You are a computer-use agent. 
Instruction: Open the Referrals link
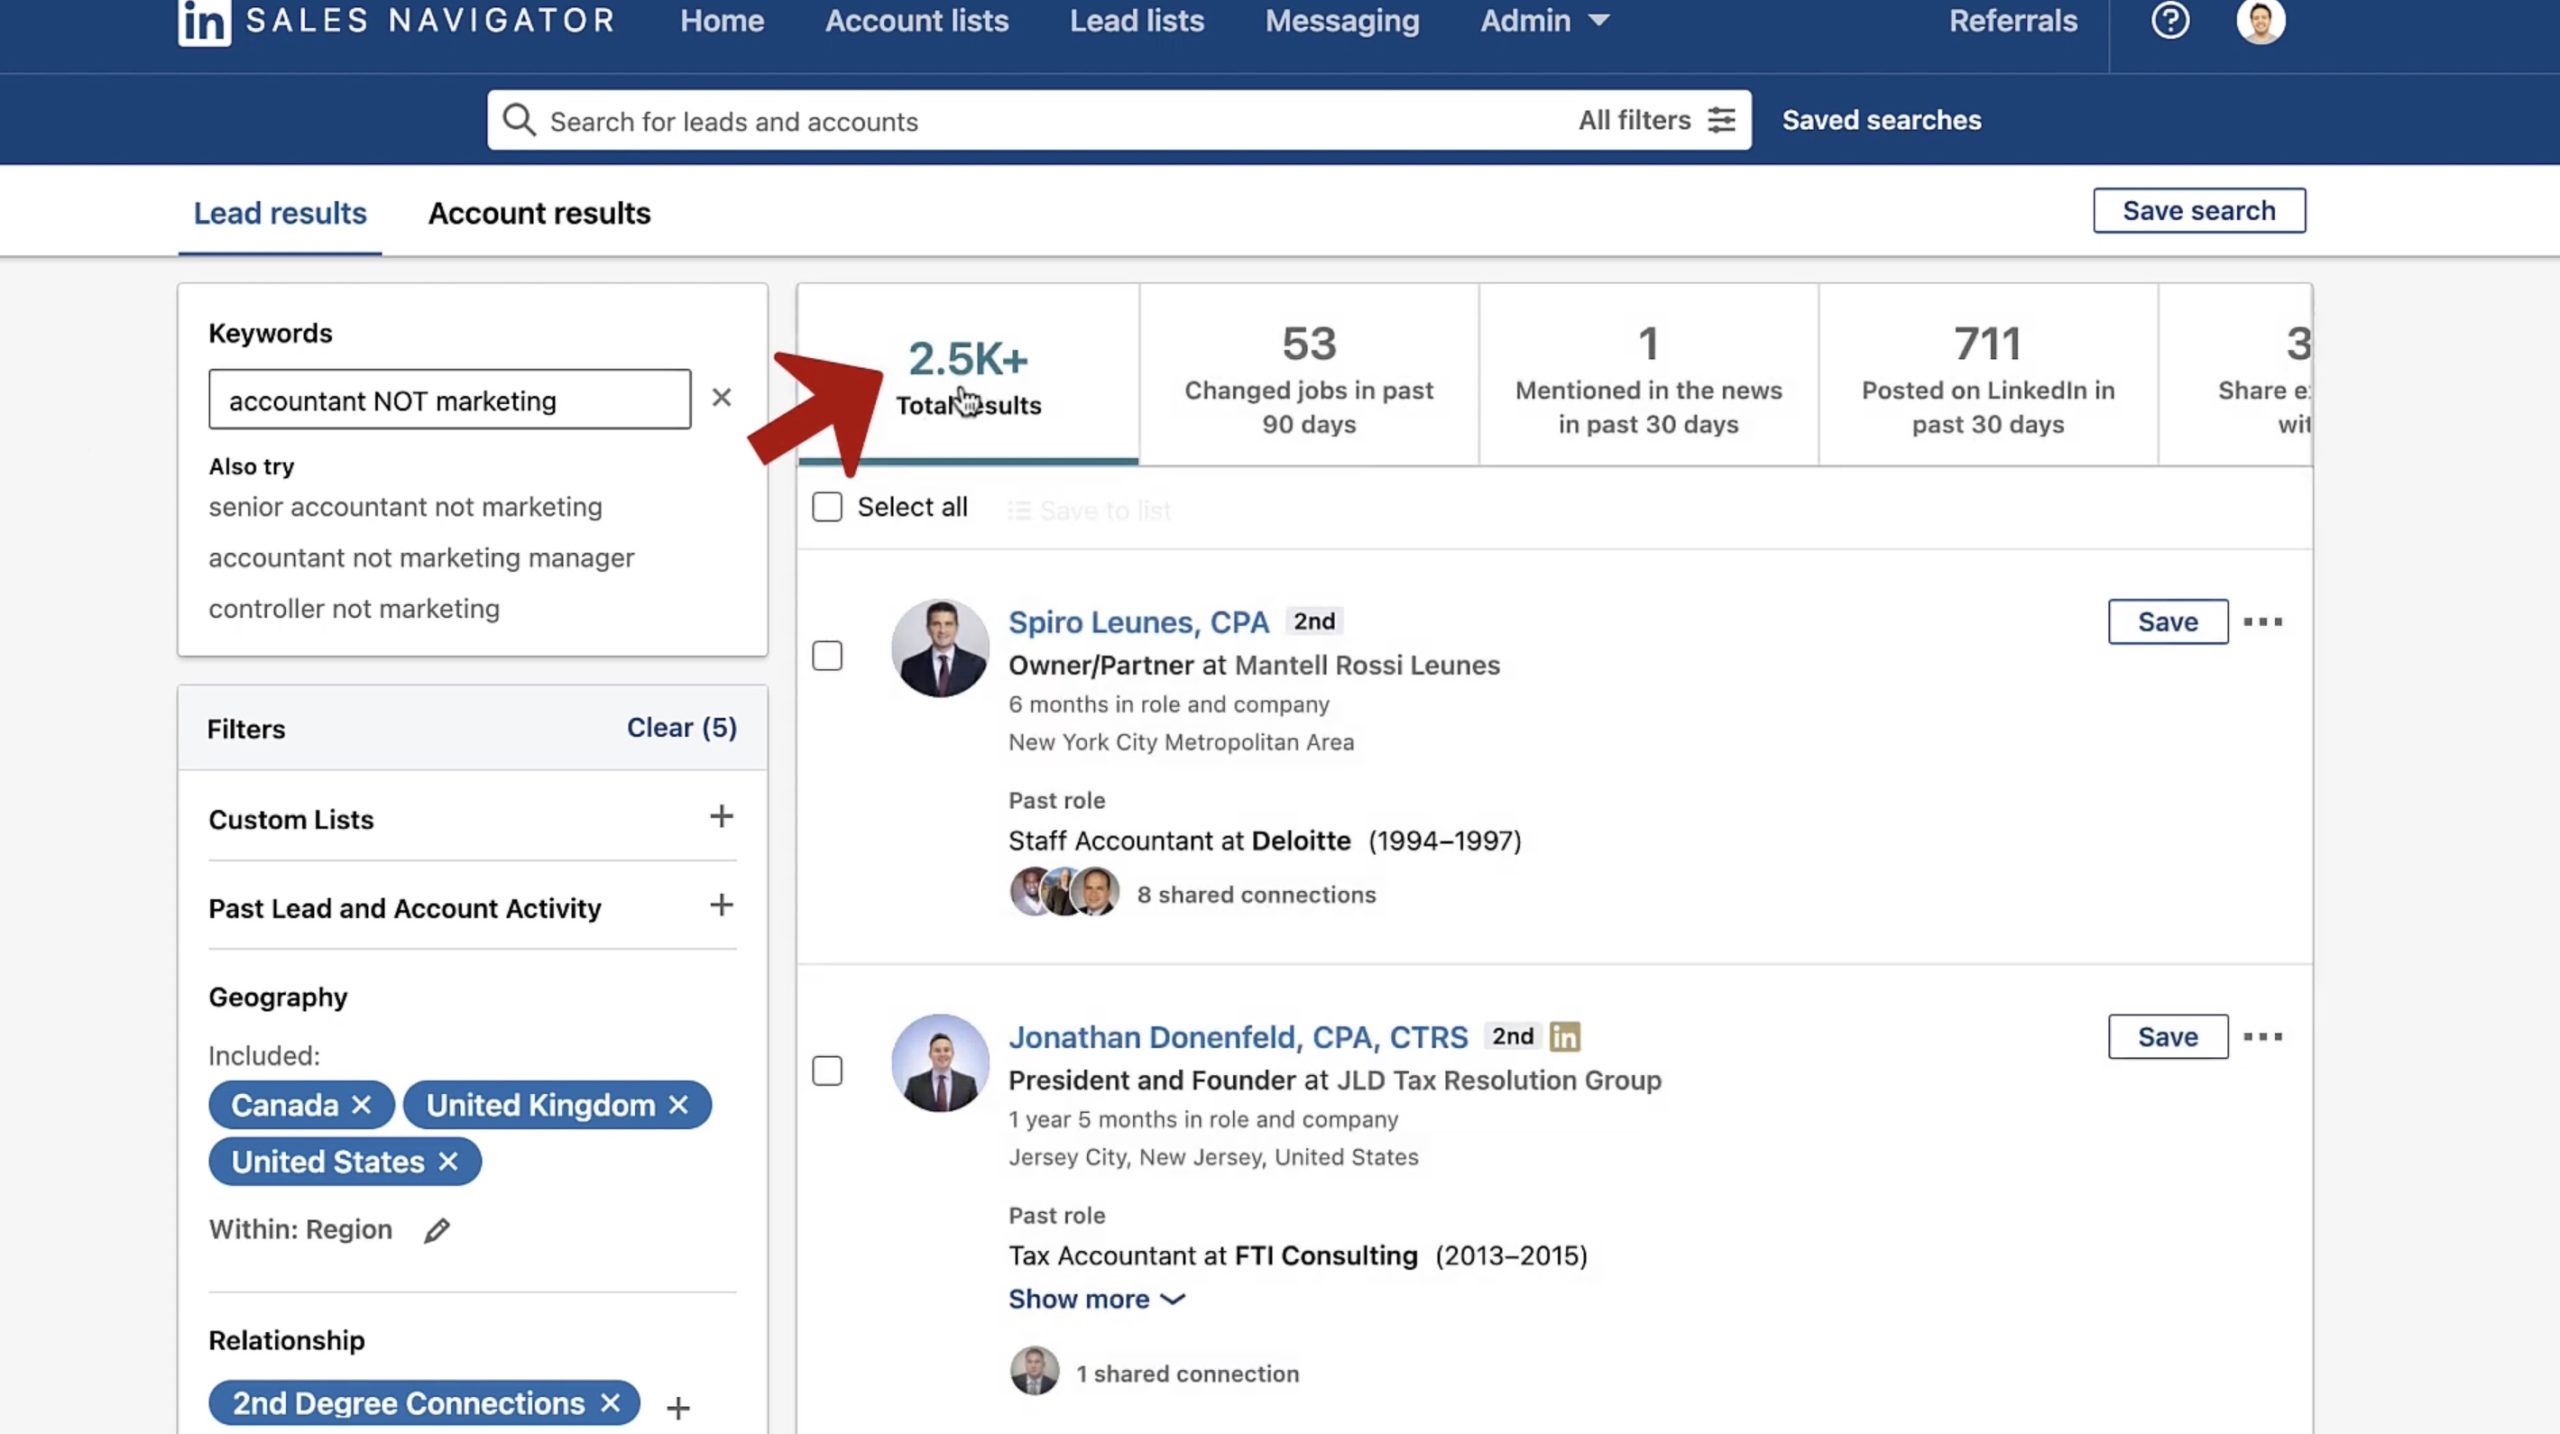[2013, 21]
